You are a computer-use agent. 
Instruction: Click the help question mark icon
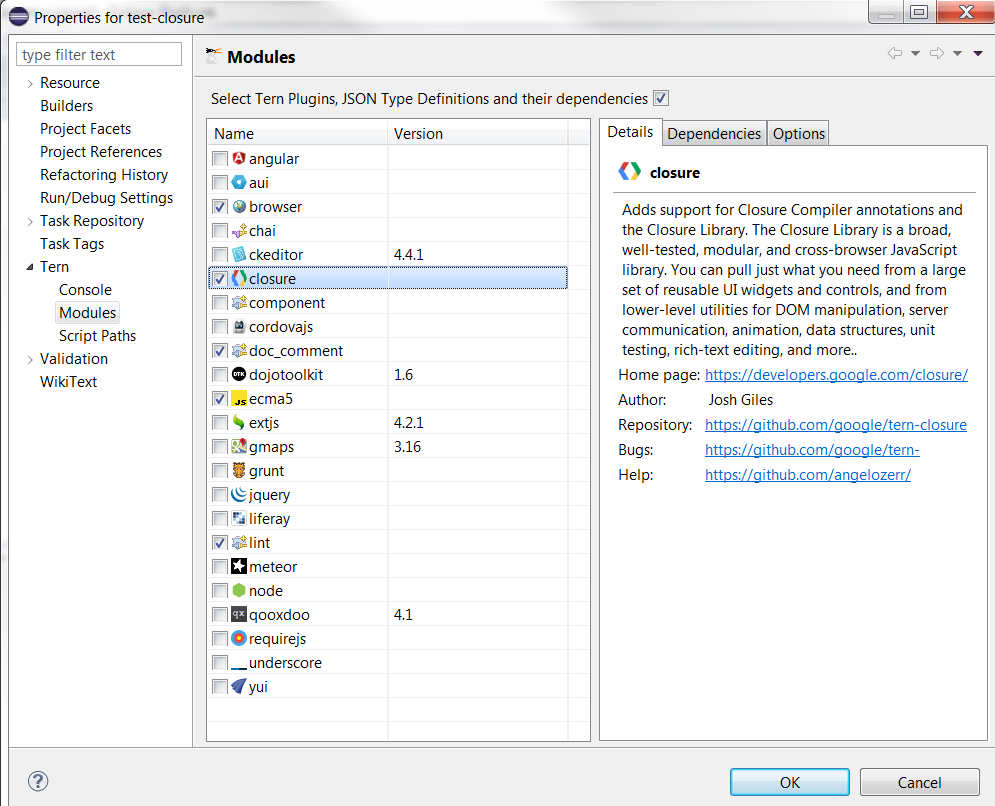[37, 781]
